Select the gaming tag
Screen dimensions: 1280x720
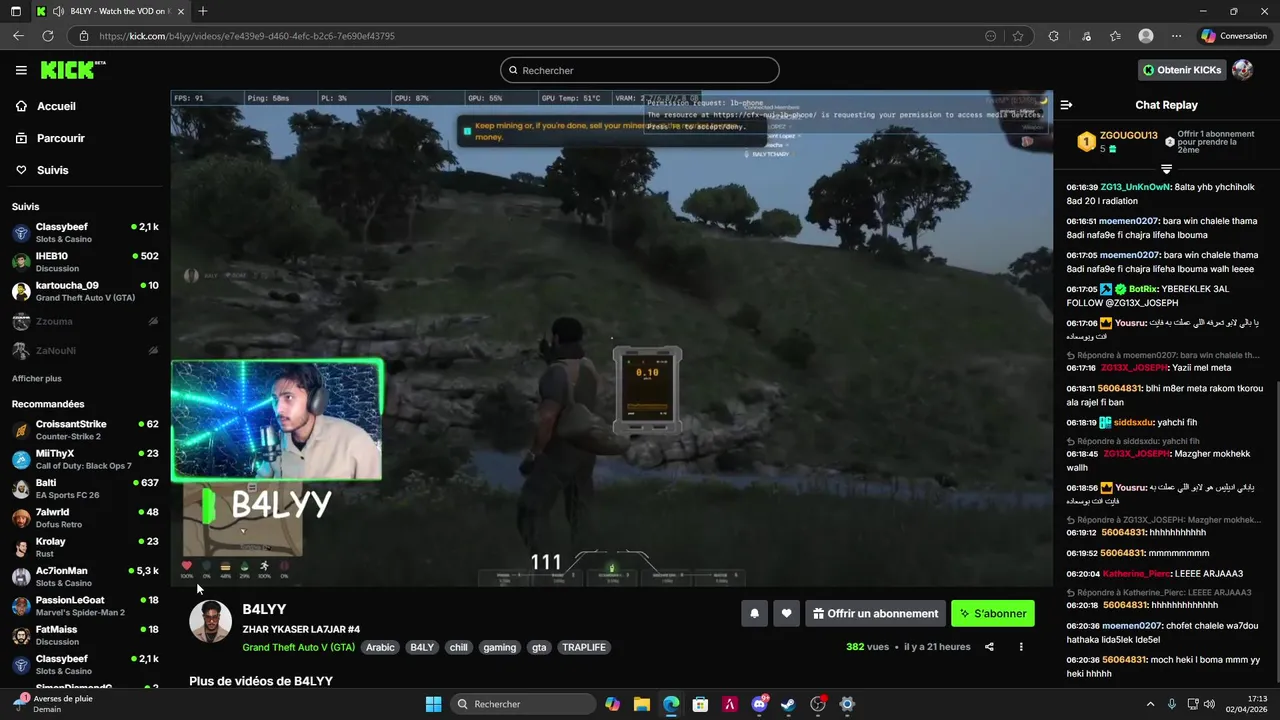pos(499,647)
